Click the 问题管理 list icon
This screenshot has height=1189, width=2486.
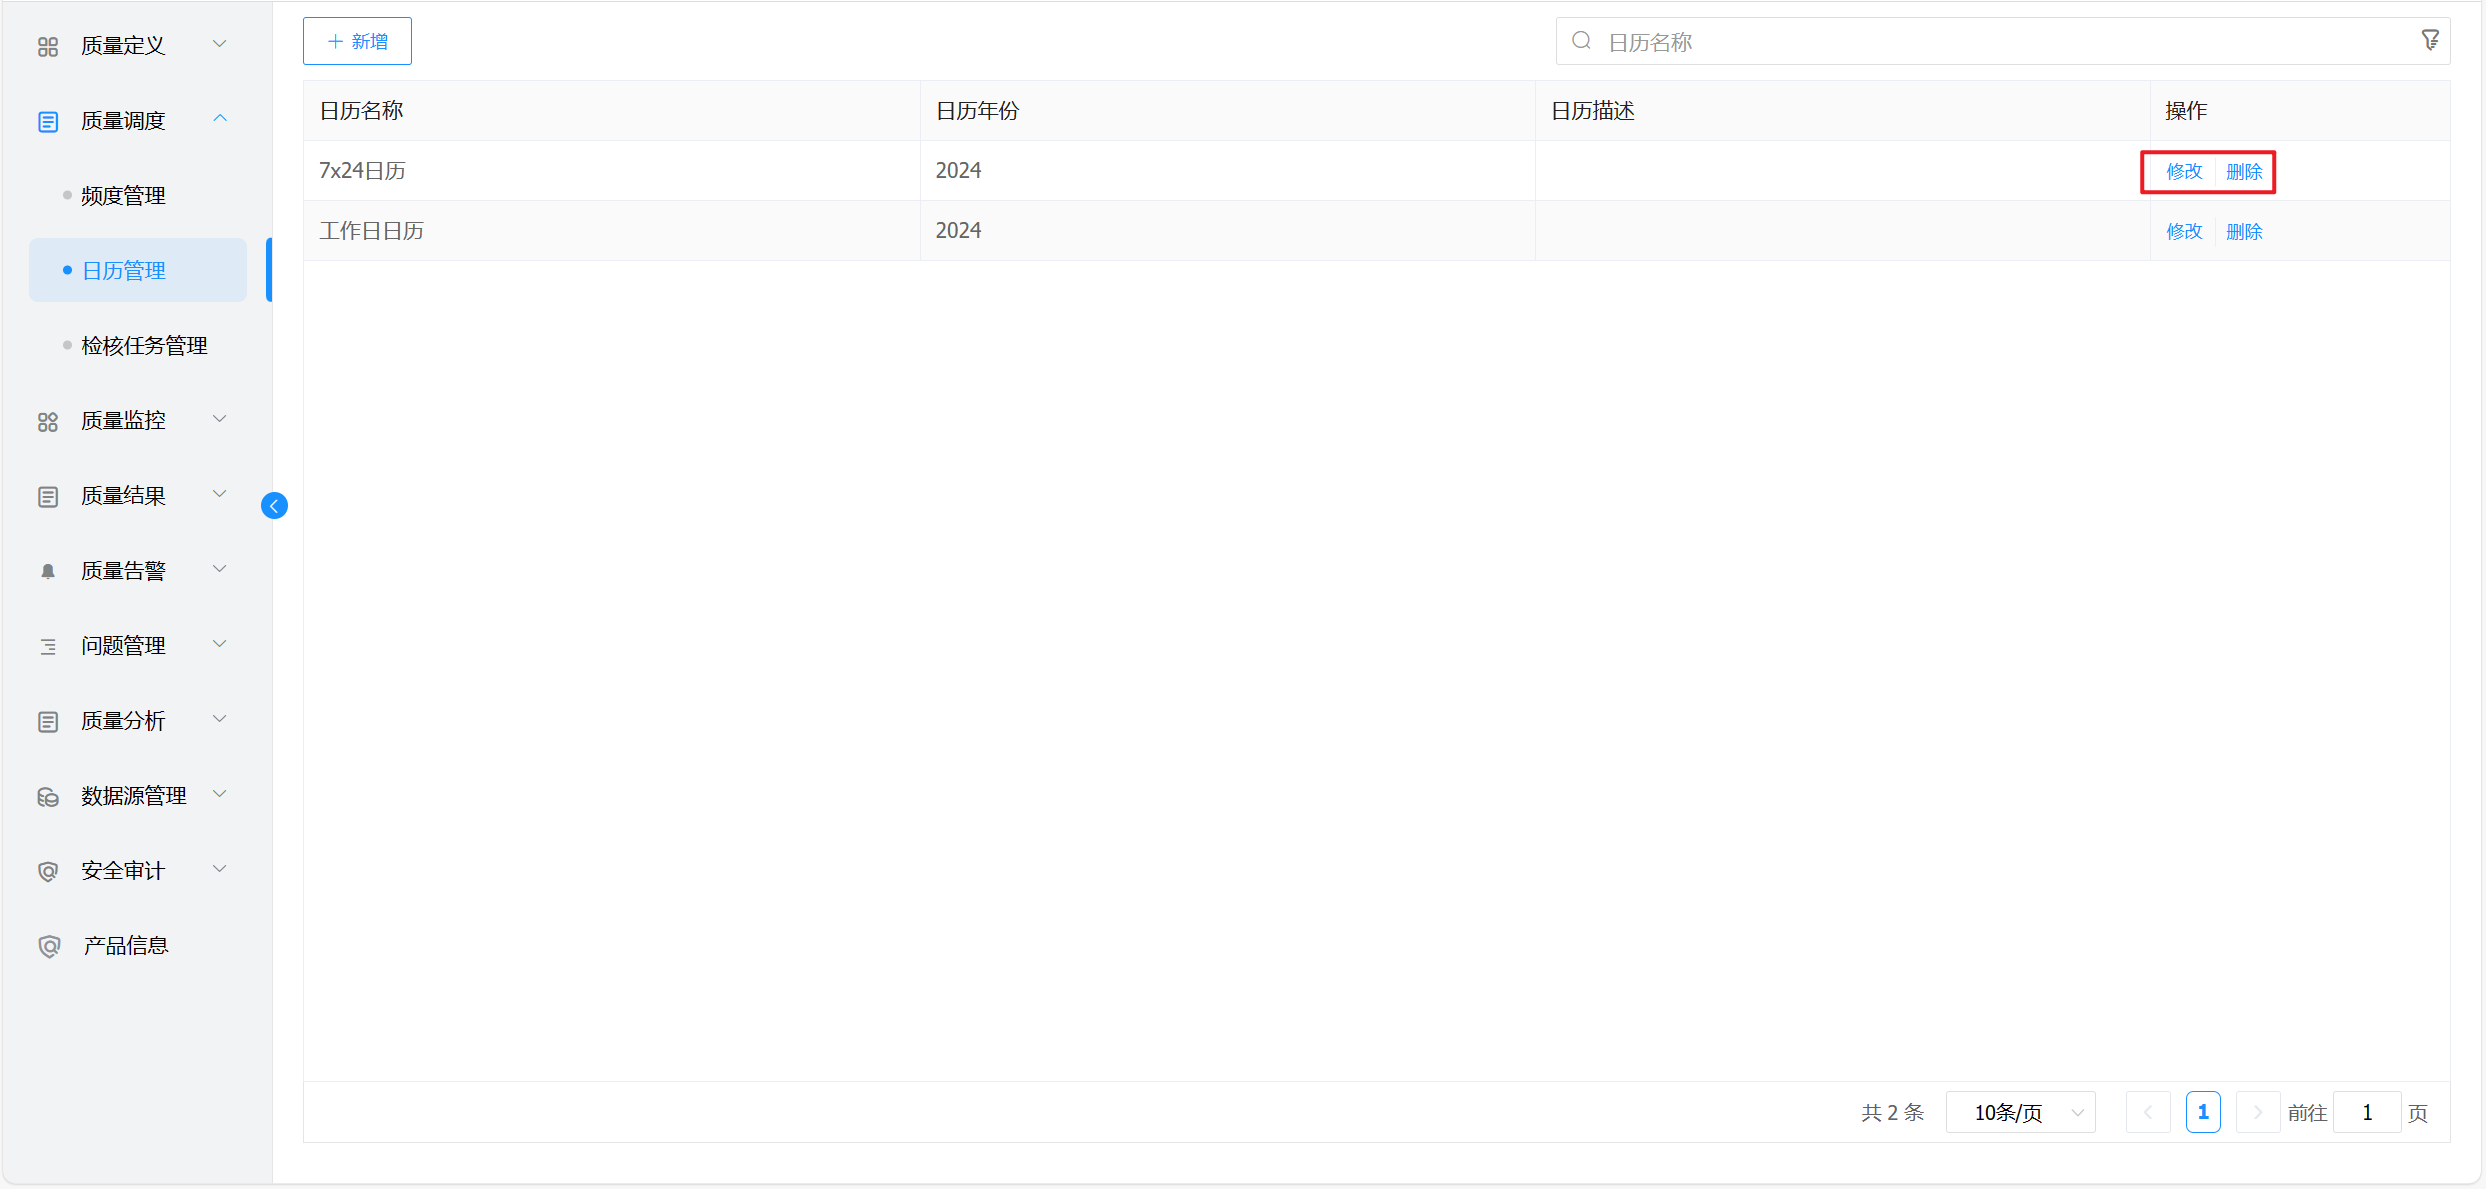click(48, 646)
